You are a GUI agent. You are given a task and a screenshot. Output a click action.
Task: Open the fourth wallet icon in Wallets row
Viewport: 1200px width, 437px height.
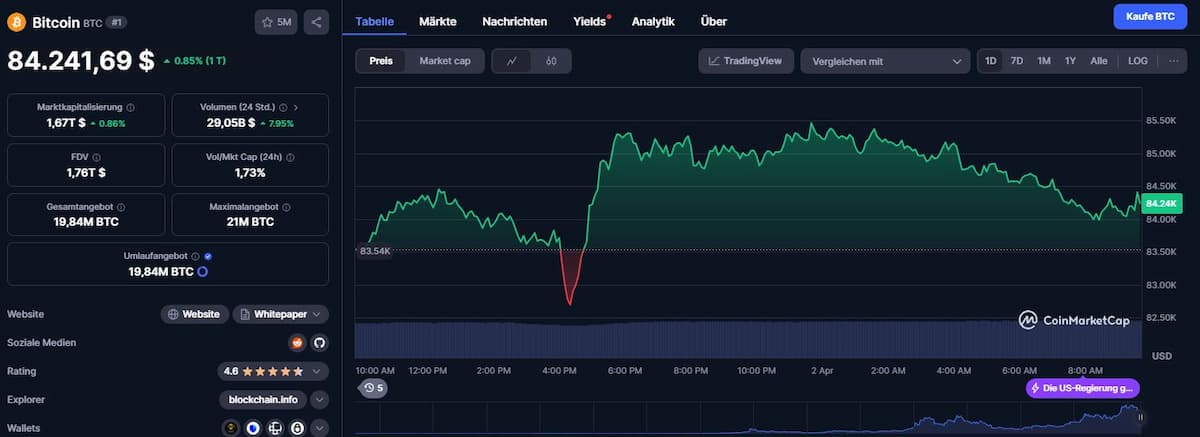pos(297,428)
